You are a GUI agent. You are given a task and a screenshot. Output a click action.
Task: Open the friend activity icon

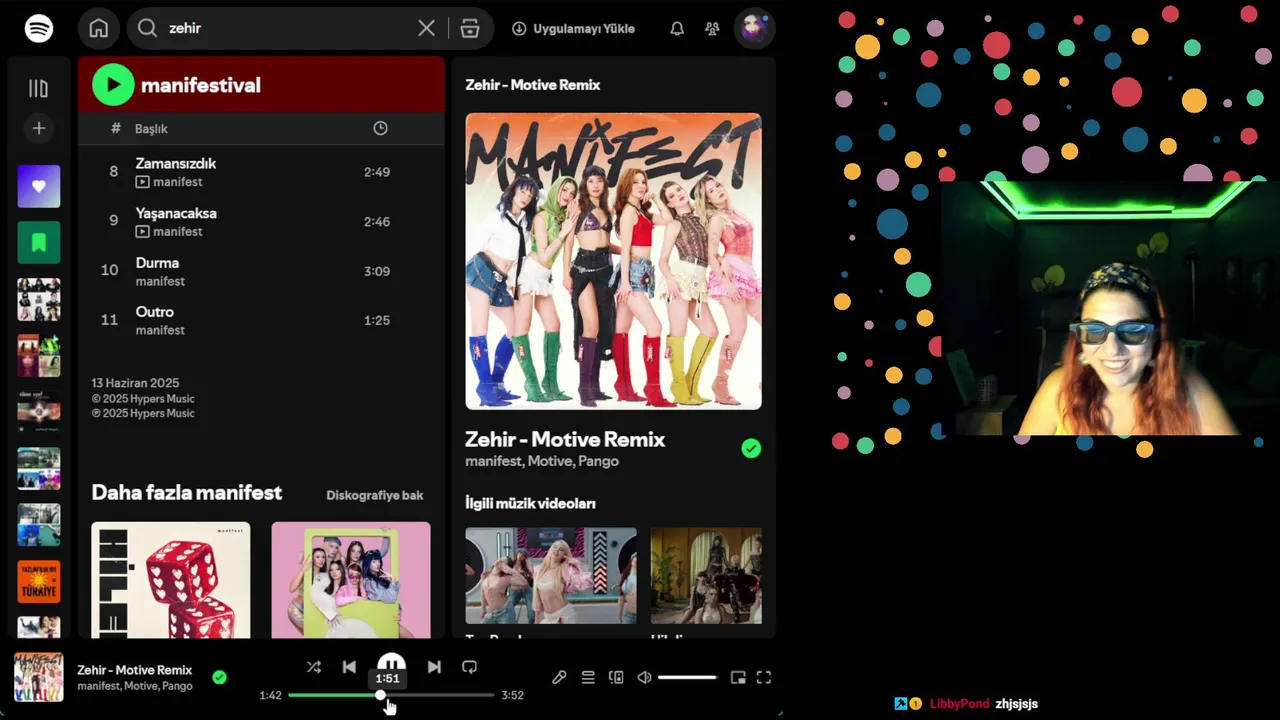pyautogui.click(x=712, y=29)
